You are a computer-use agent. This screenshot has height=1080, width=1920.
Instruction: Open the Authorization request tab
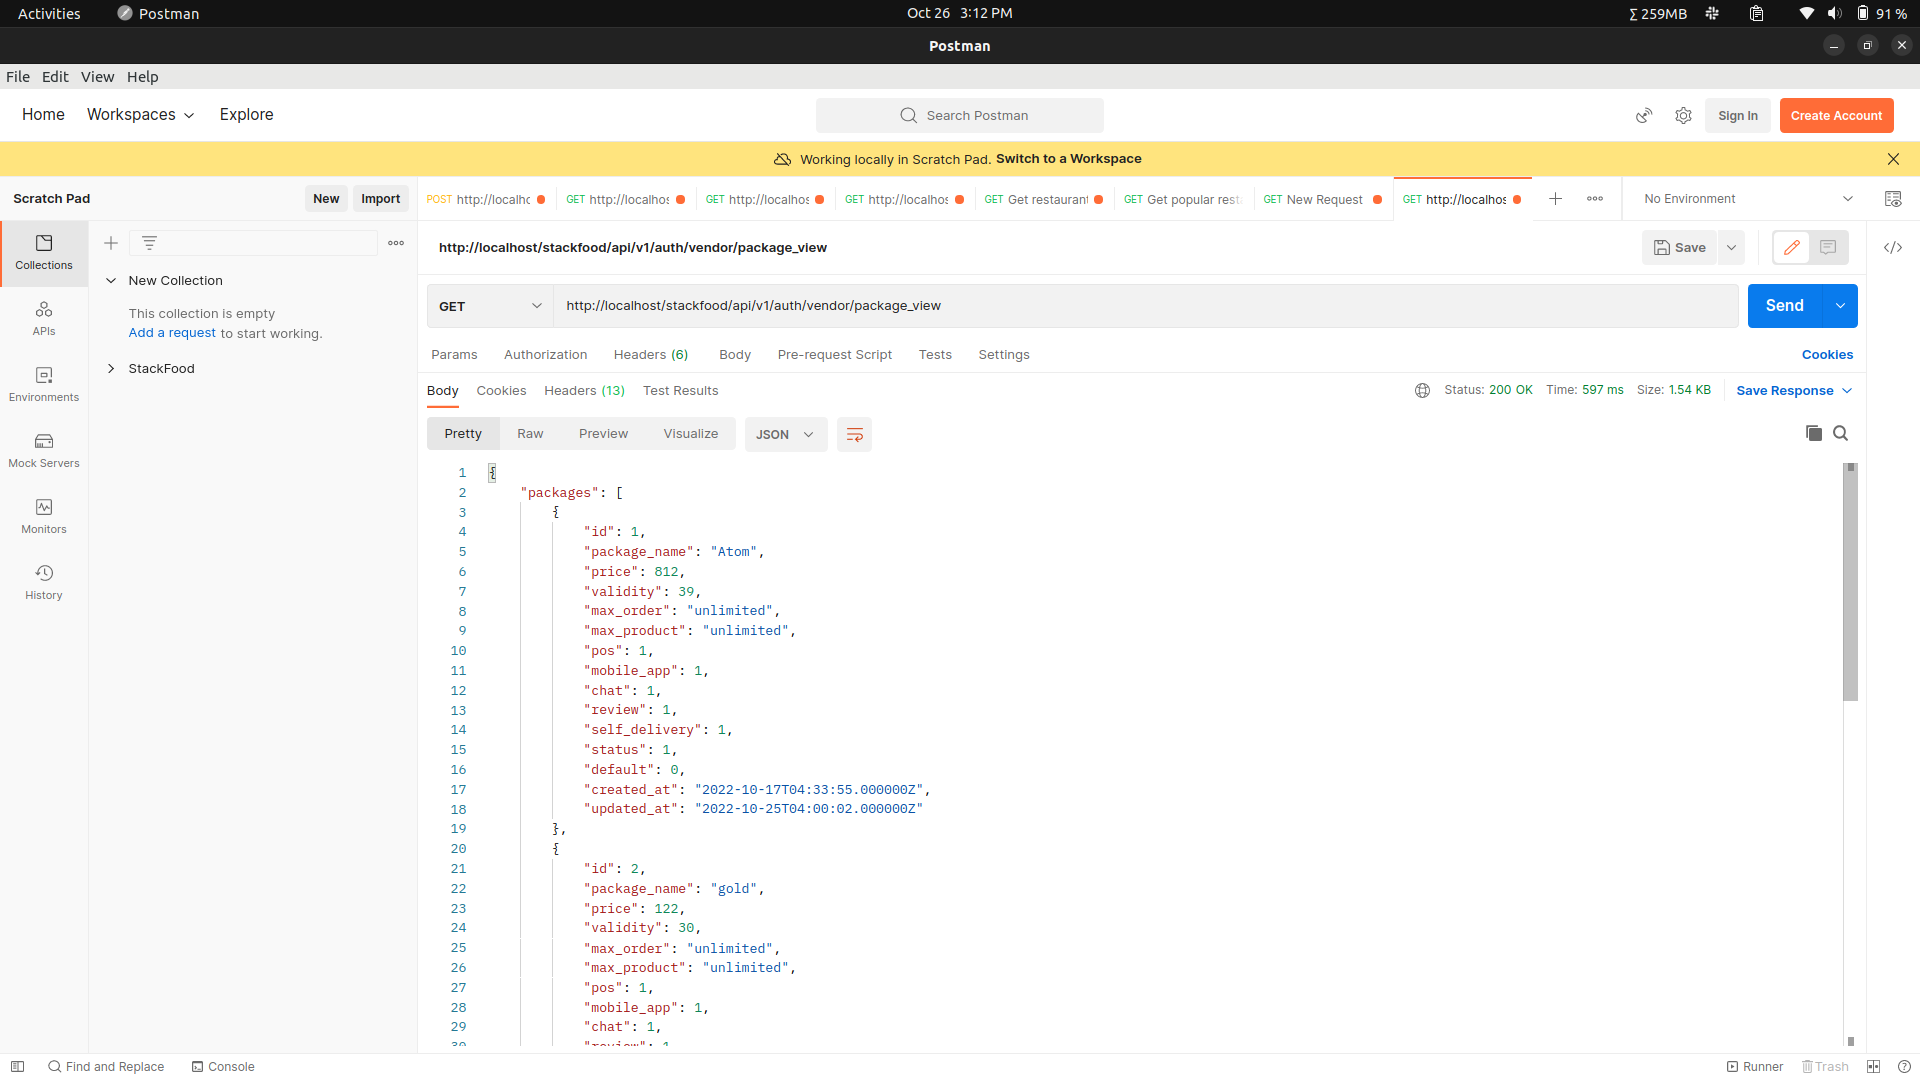pyautogui.click(x=545, y=355)
